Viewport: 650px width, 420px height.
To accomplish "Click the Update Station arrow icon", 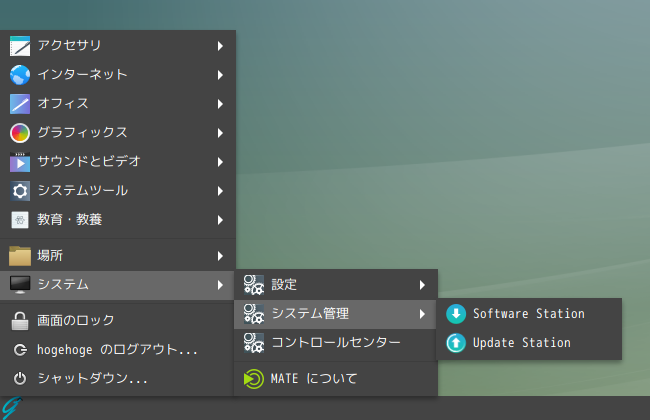I will pos(456,343).
